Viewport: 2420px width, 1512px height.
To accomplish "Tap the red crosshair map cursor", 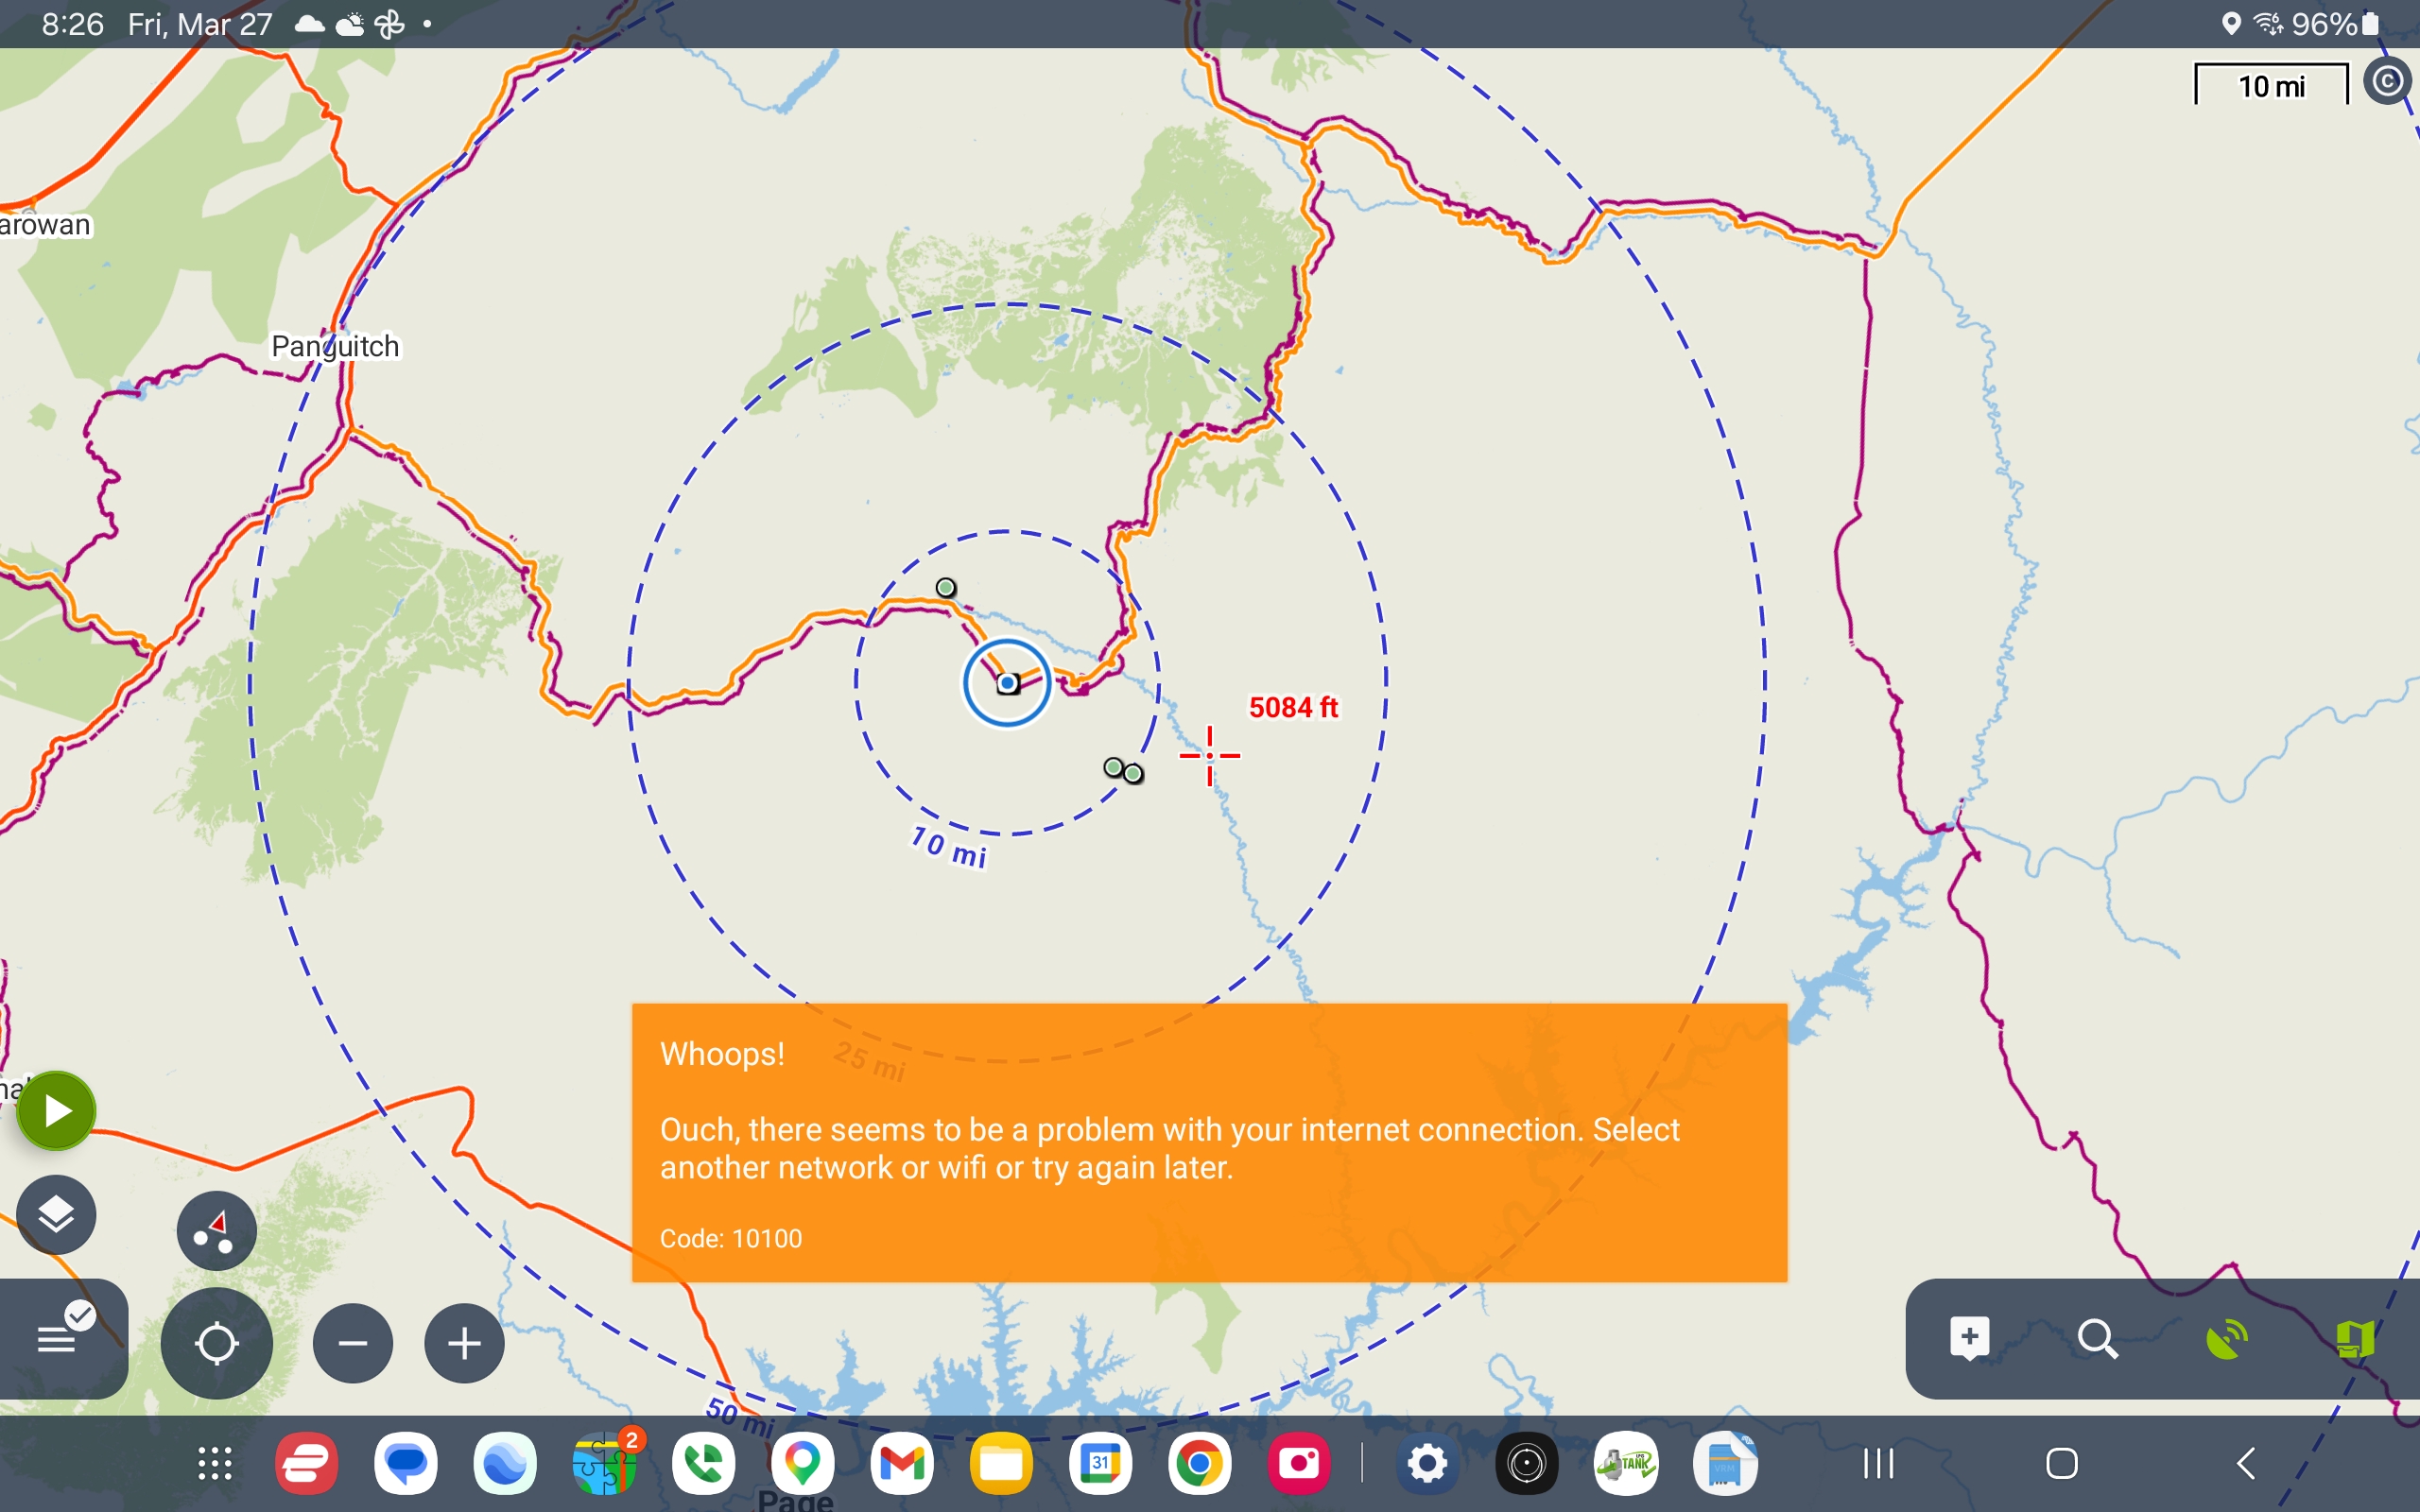I will (x=1209, y=755).
